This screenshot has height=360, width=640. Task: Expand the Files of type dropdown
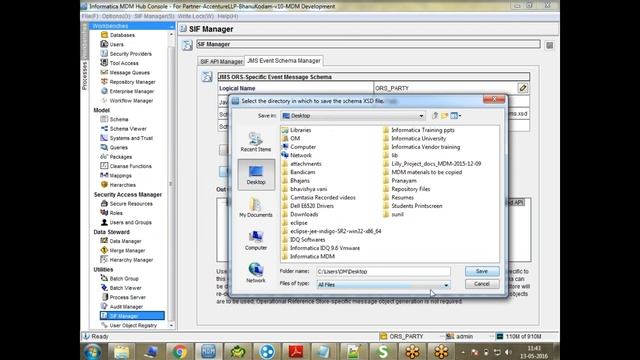coord(446,285)
